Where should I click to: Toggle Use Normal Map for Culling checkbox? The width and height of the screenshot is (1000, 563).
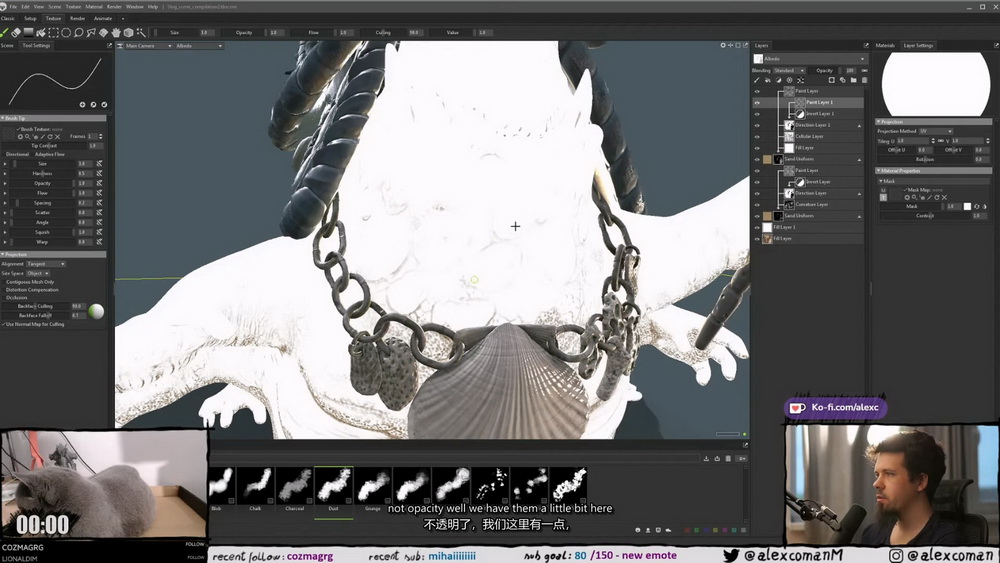pyautogui.click(x=3, y=324)
